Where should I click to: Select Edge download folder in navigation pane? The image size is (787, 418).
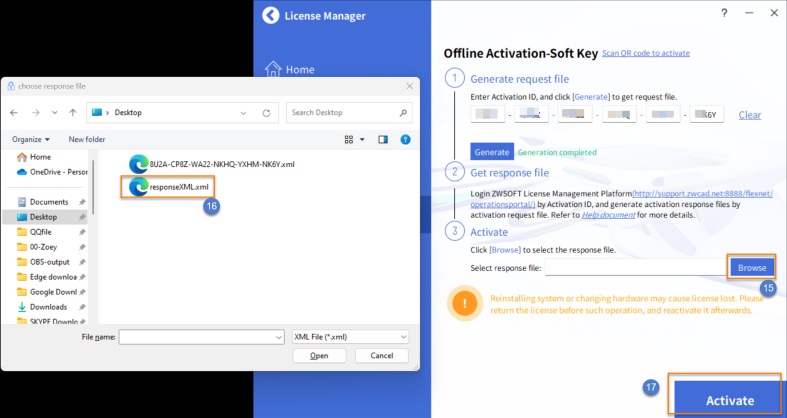coord(47,277)
